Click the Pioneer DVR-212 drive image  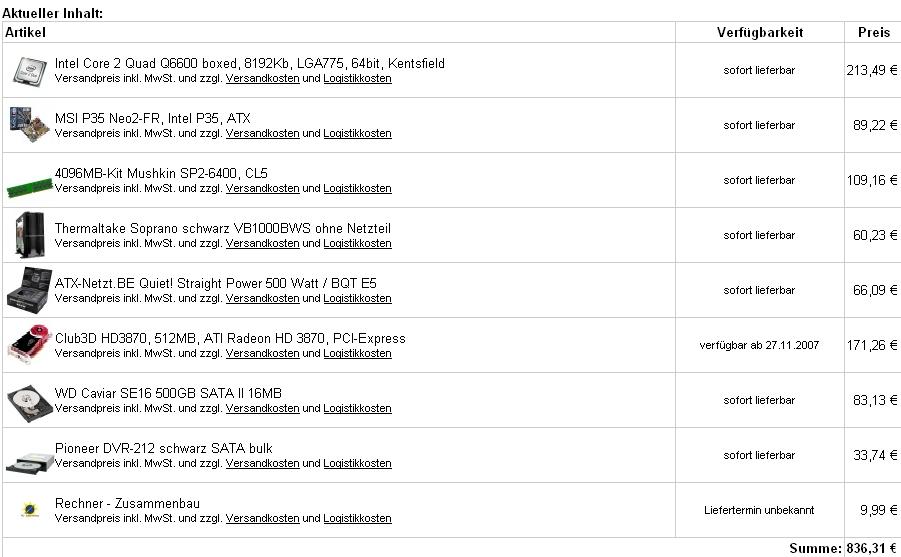29,463
